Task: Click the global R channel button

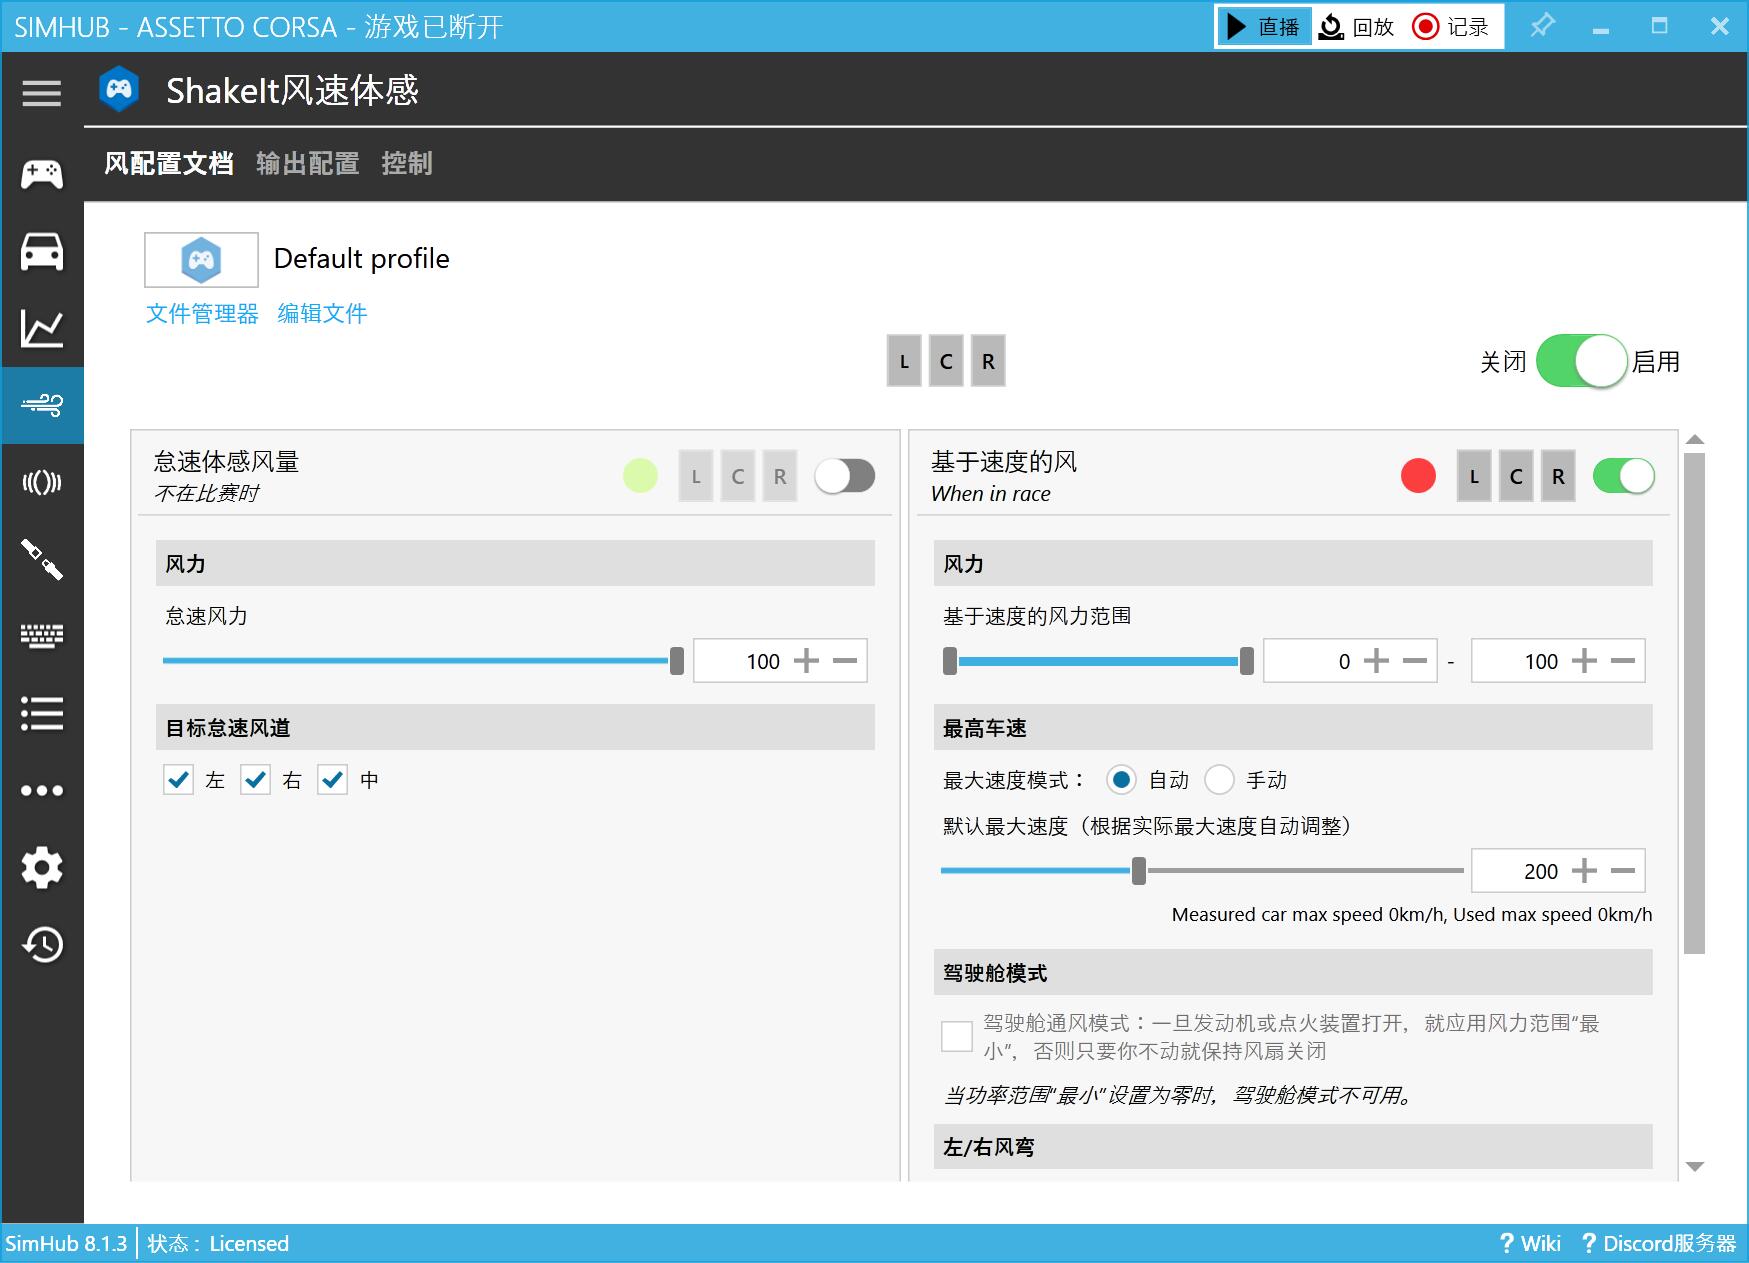Action: pos(988,361)
